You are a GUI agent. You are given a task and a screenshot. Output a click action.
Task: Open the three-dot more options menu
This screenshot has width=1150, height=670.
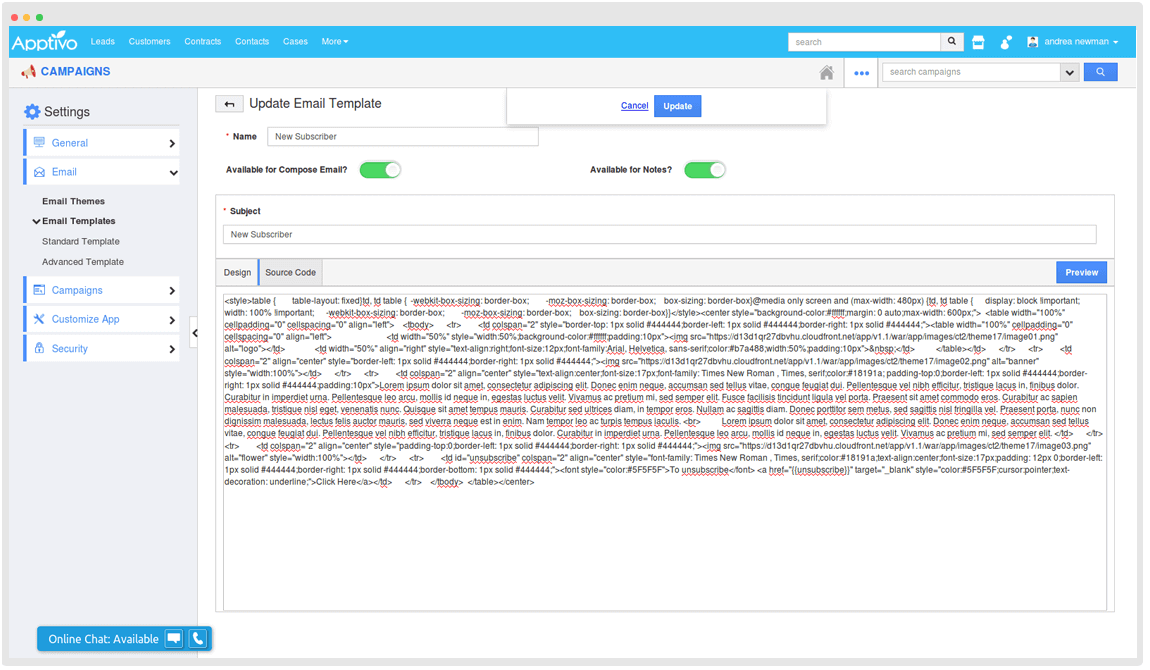point(861,72)
